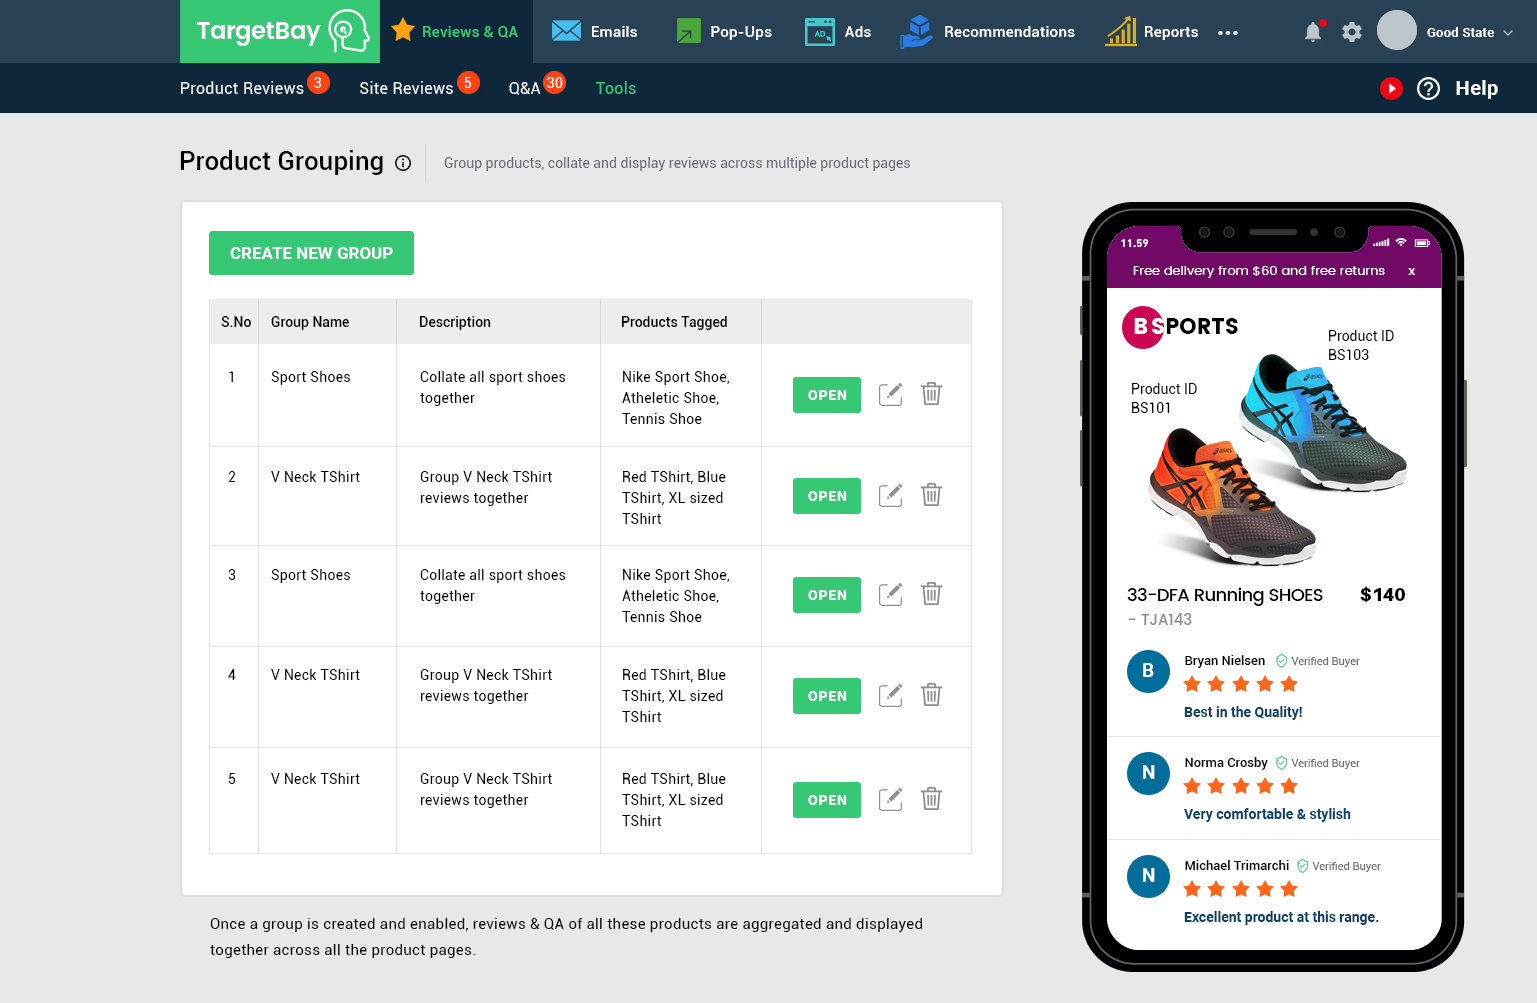Image resolution: width=1537 pixels, height=1003 pixels.
Task: Open the Pop-Ups section
Action: click(x=724, y=32)
